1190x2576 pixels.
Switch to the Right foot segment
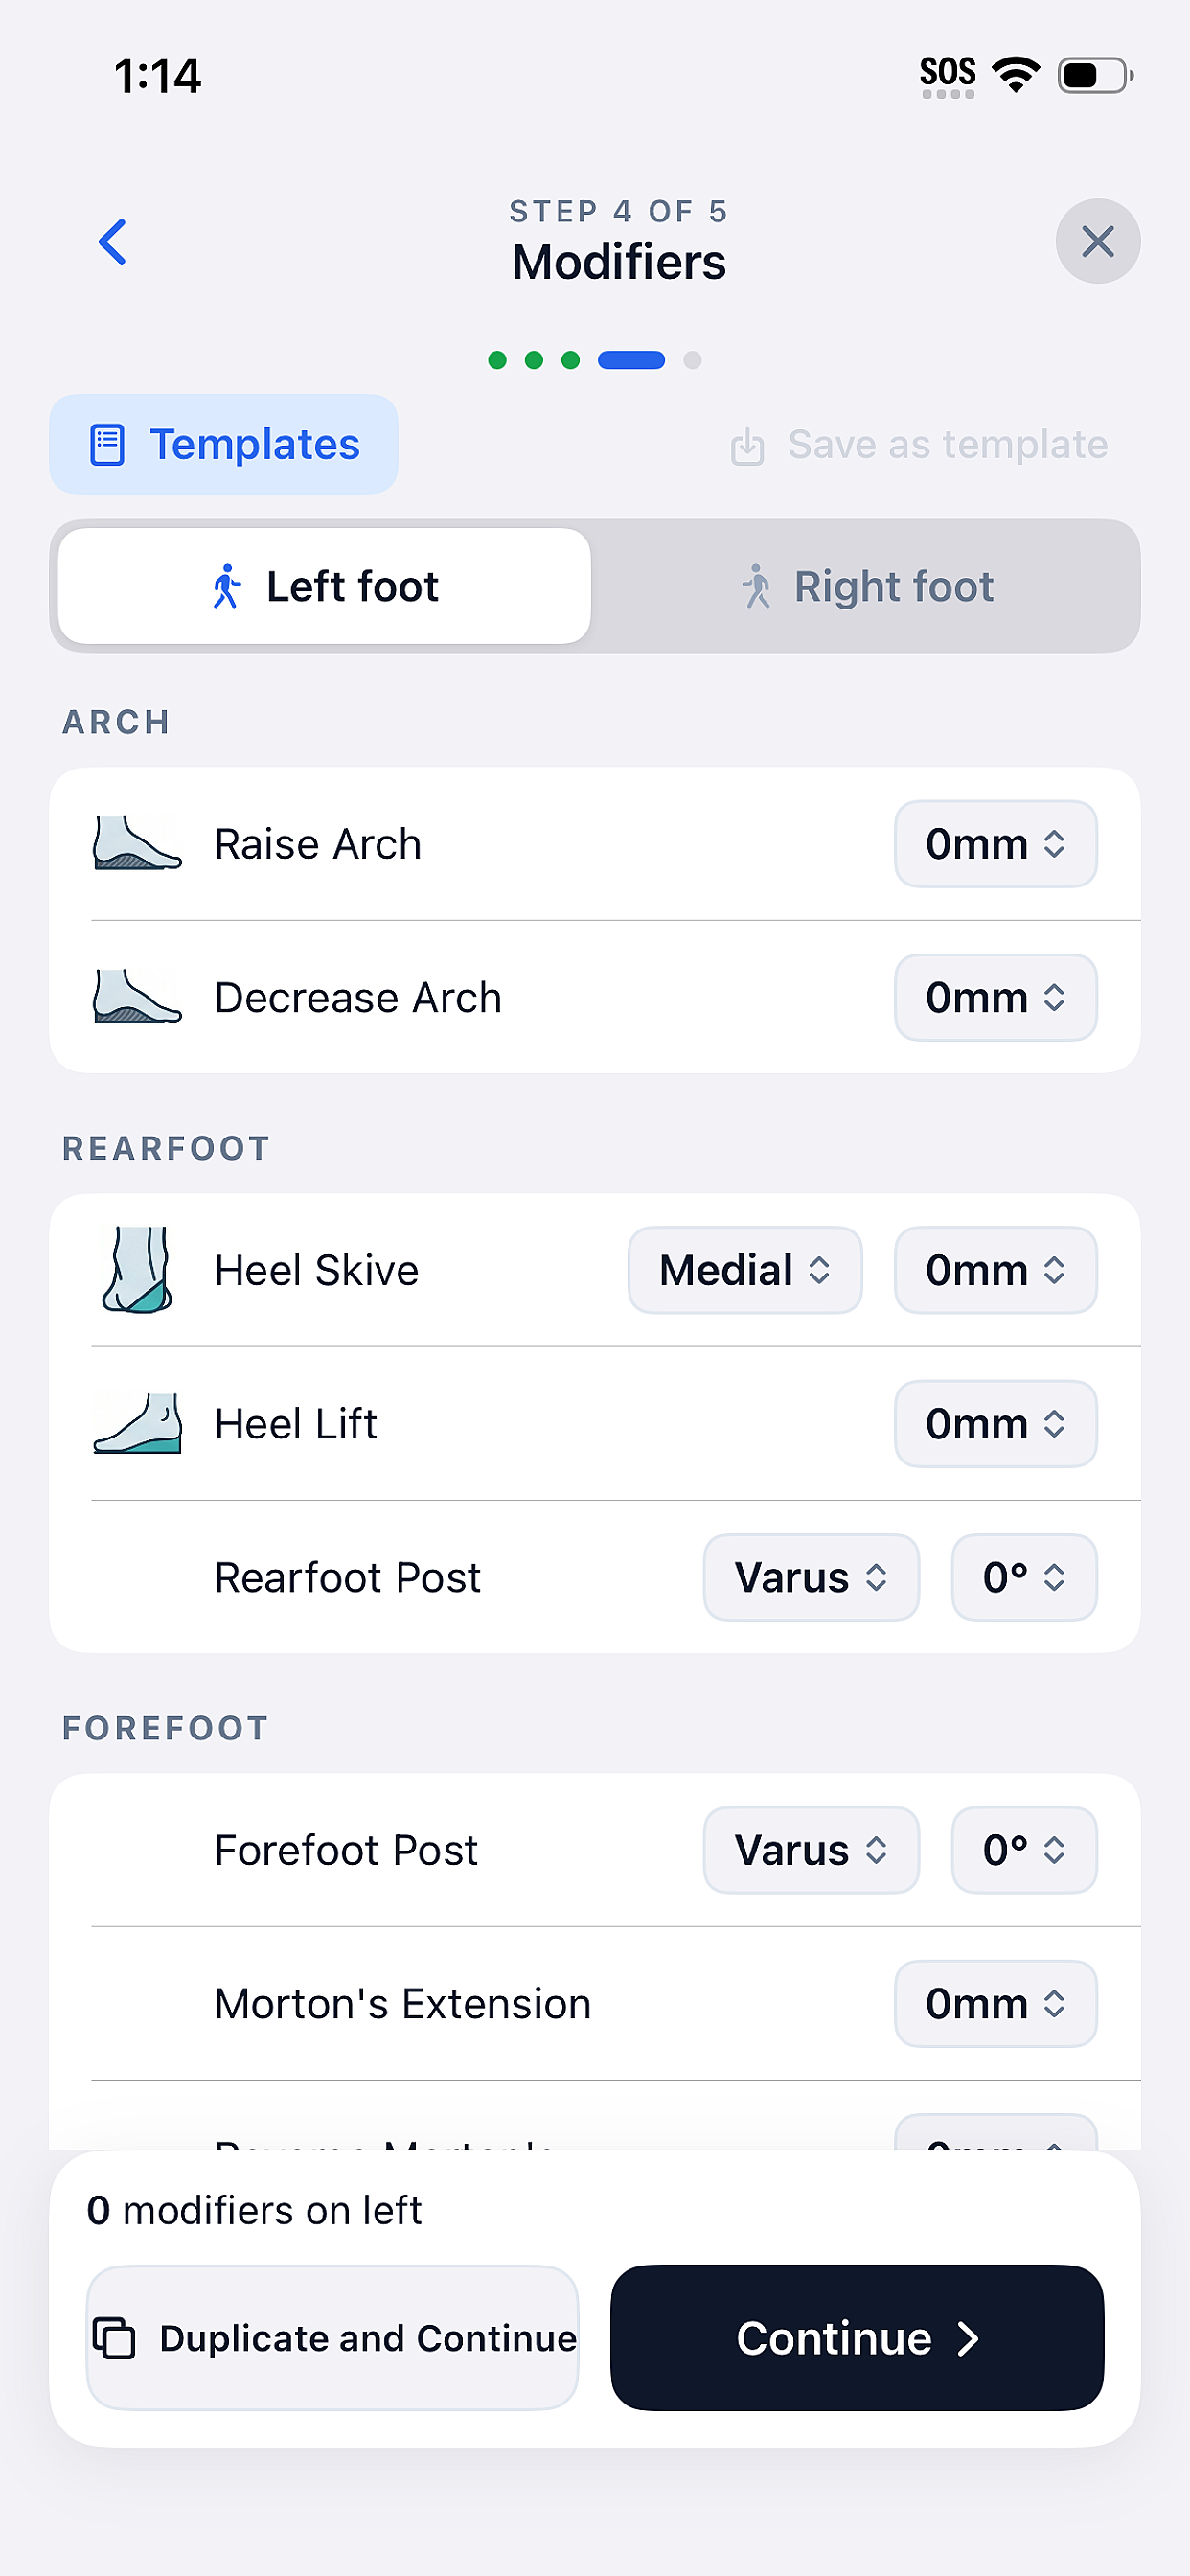coord(866,586)
